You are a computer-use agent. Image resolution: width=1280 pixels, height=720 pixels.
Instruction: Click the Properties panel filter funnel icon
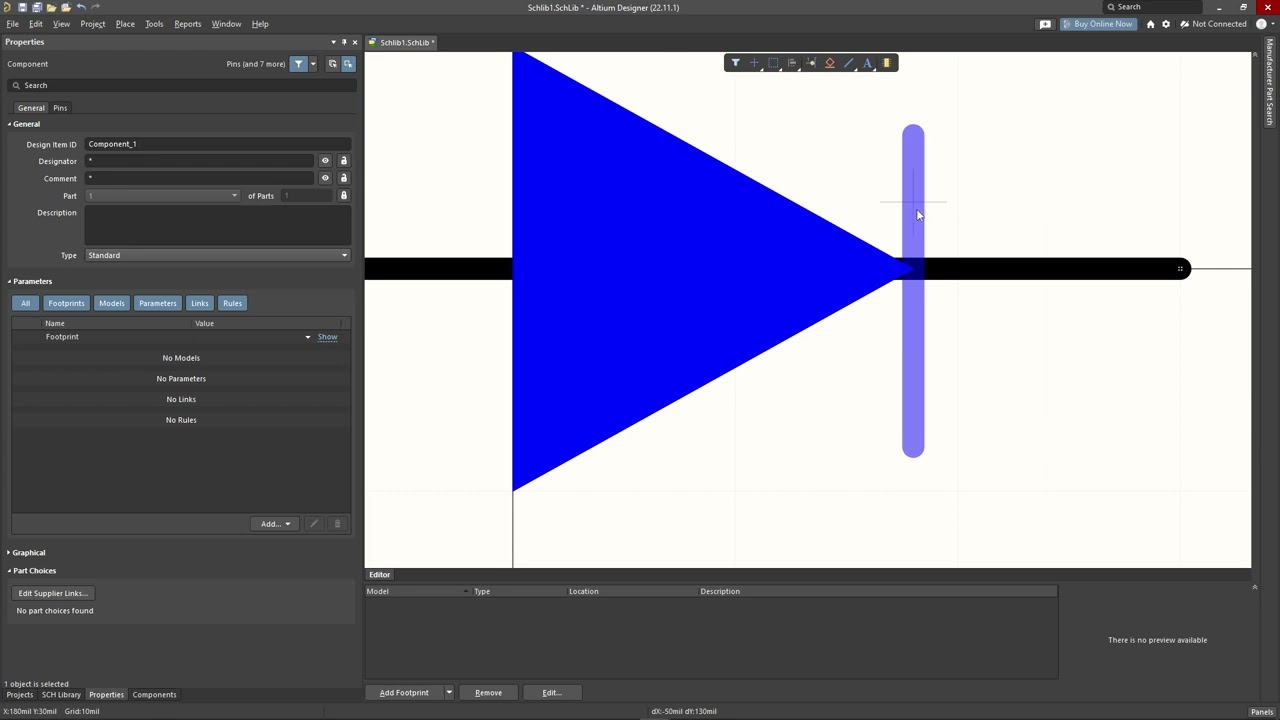click(298, 64)
